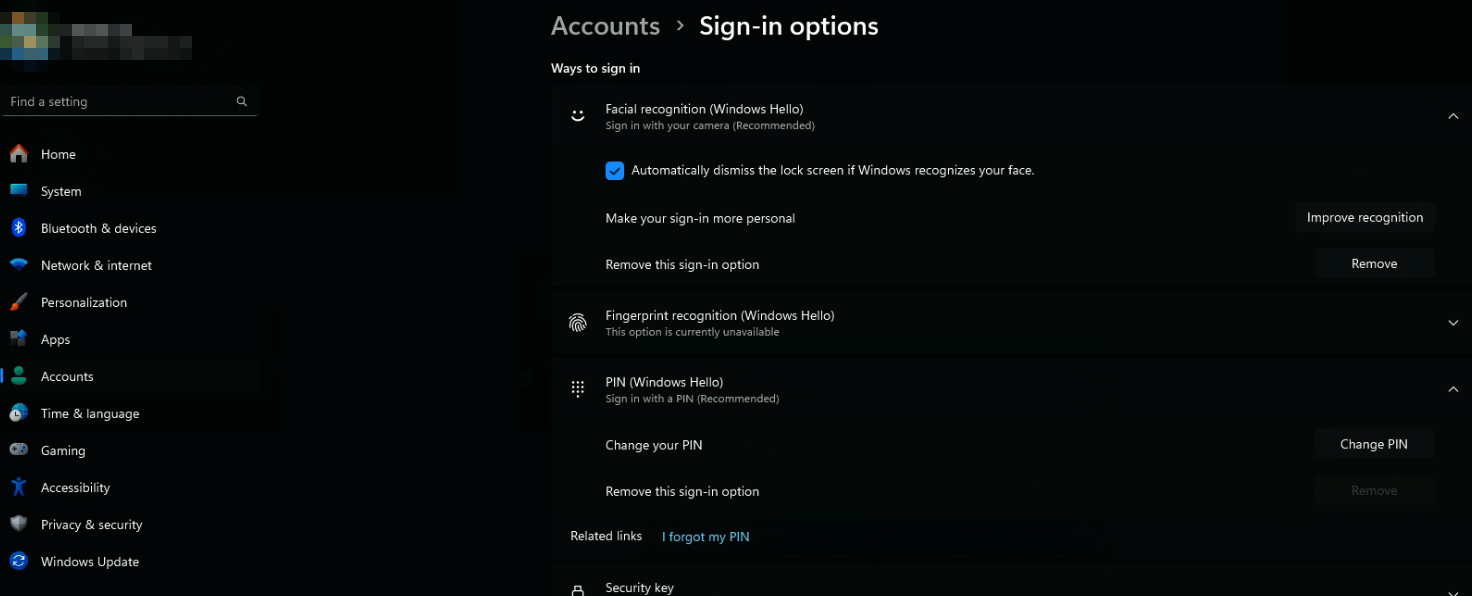Collapse the Facial recognition section chevron
This screenshot has height=596, width=1472.
[x=1453, y=116]
